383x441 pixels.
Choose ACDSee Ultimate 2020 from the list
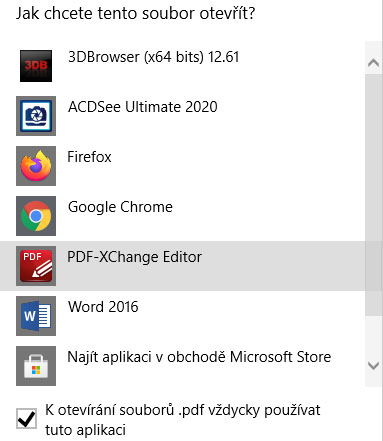(x=182, y=116)
